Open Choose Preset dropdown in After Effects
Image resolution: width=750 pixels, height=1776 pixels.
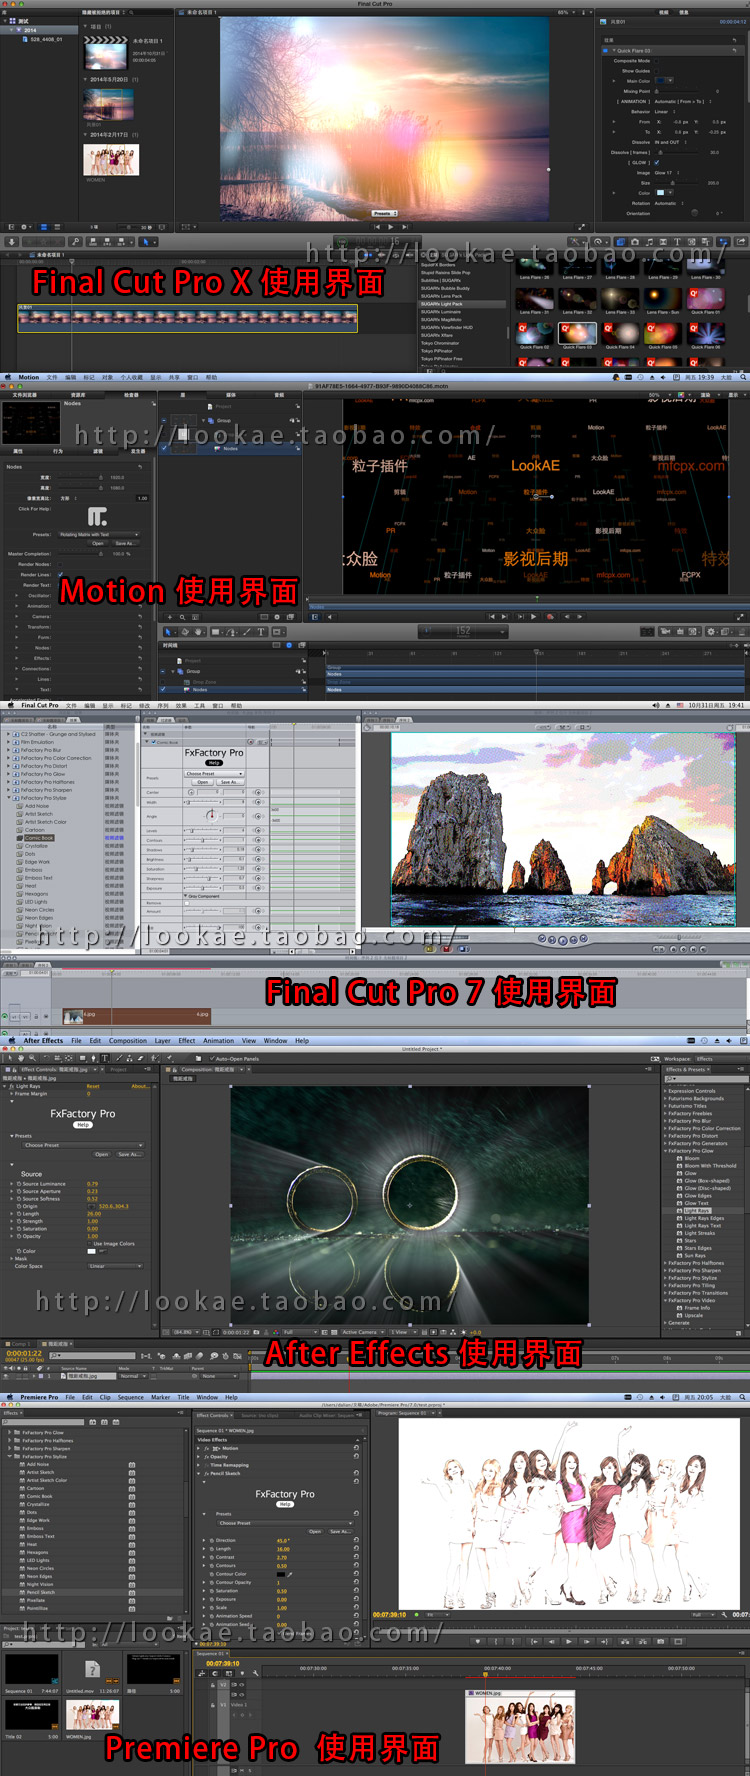[x=84, y=1145]
